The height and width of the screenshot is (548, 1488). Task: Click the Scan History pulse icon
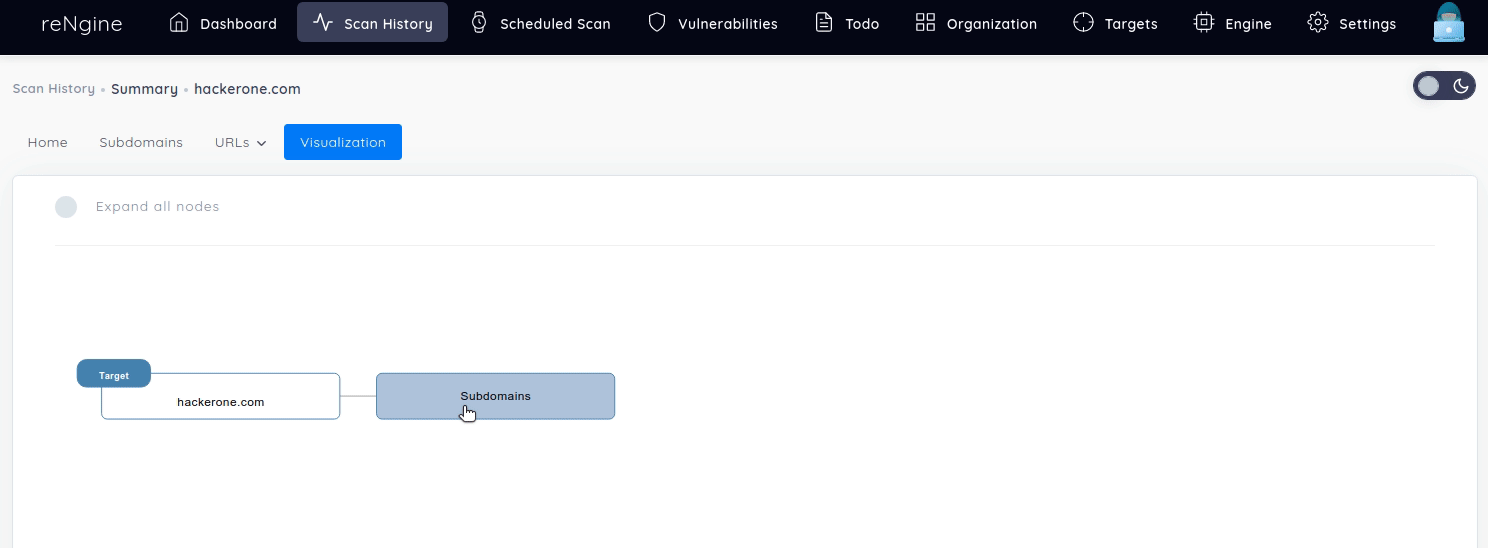coord(322,22)
